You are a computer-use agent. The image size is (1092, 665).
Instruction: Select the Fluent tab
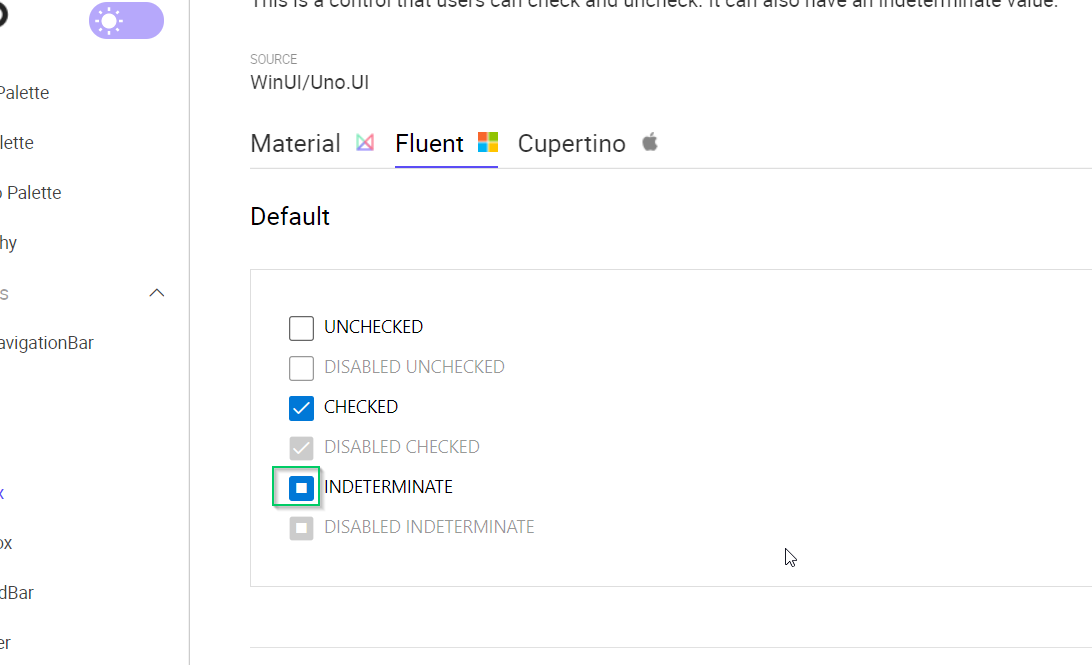point(429,143)
